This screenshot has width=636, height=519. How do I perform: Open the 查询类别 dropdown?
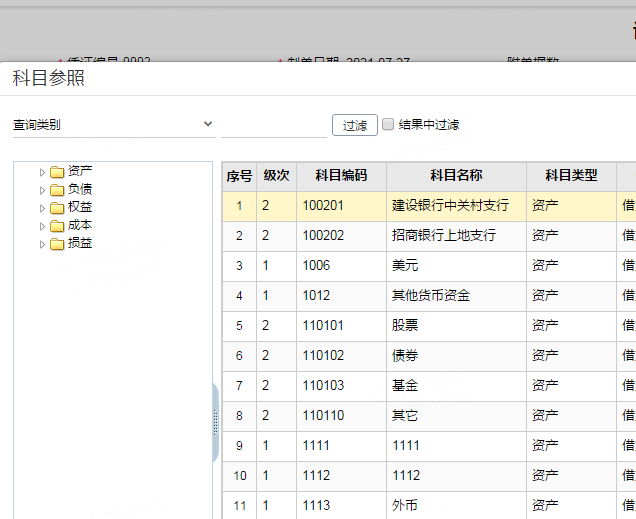114,124
